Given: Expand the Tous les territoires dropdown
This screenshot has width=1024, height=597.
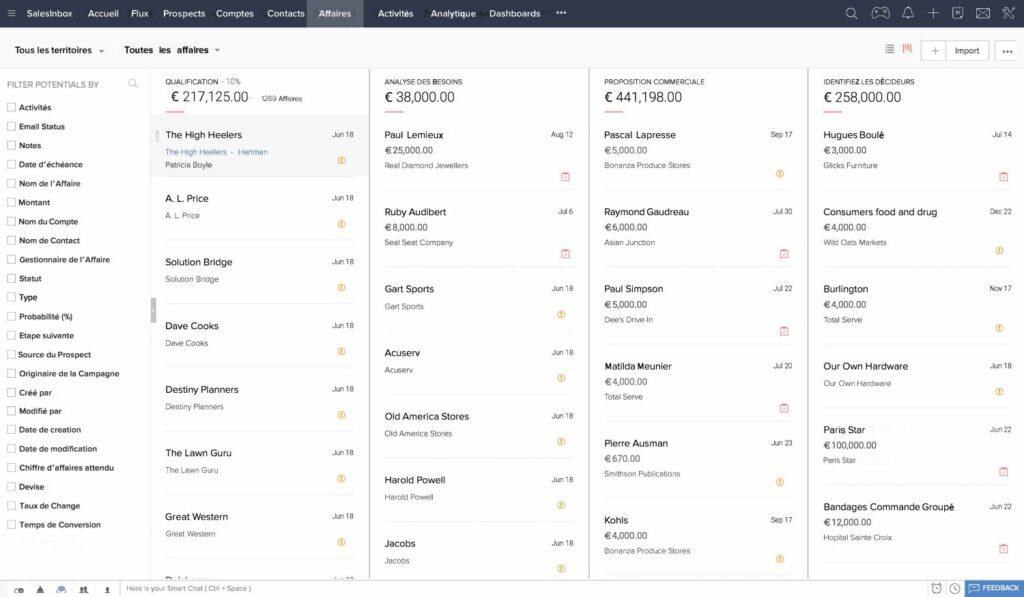Looking at the screenshot, I should (60, 50).
